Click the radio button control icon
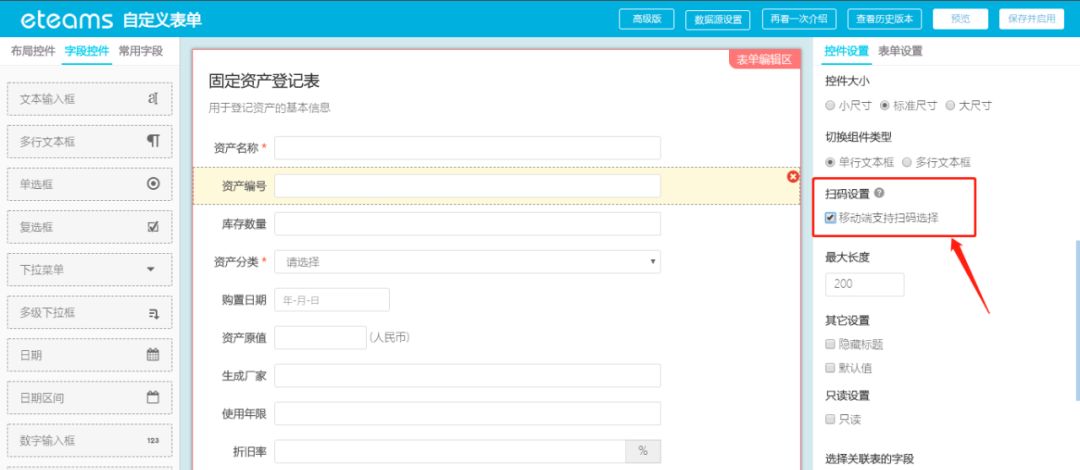Viewport: 1080px width, 470px height. click(153, 184)
